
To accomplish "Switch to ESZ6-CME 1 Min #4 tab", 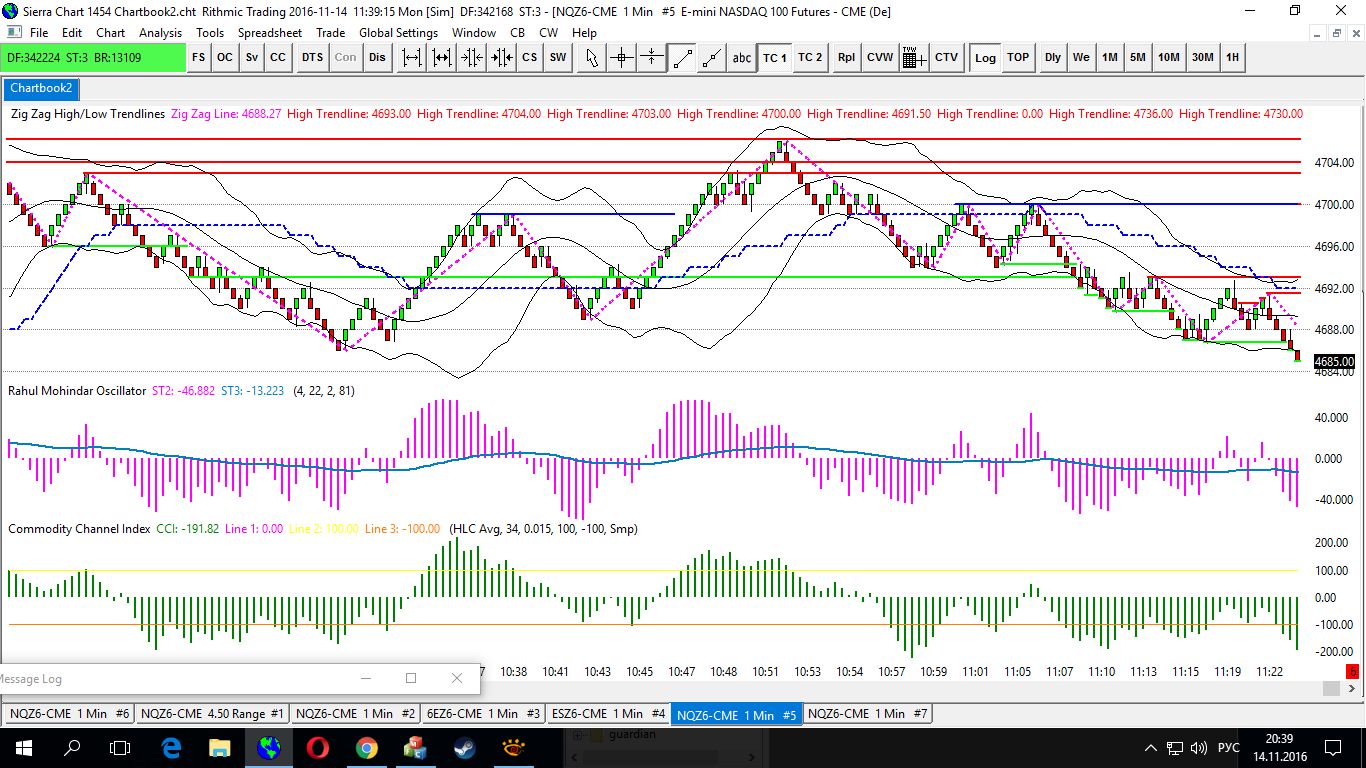I will coord(608,713).
